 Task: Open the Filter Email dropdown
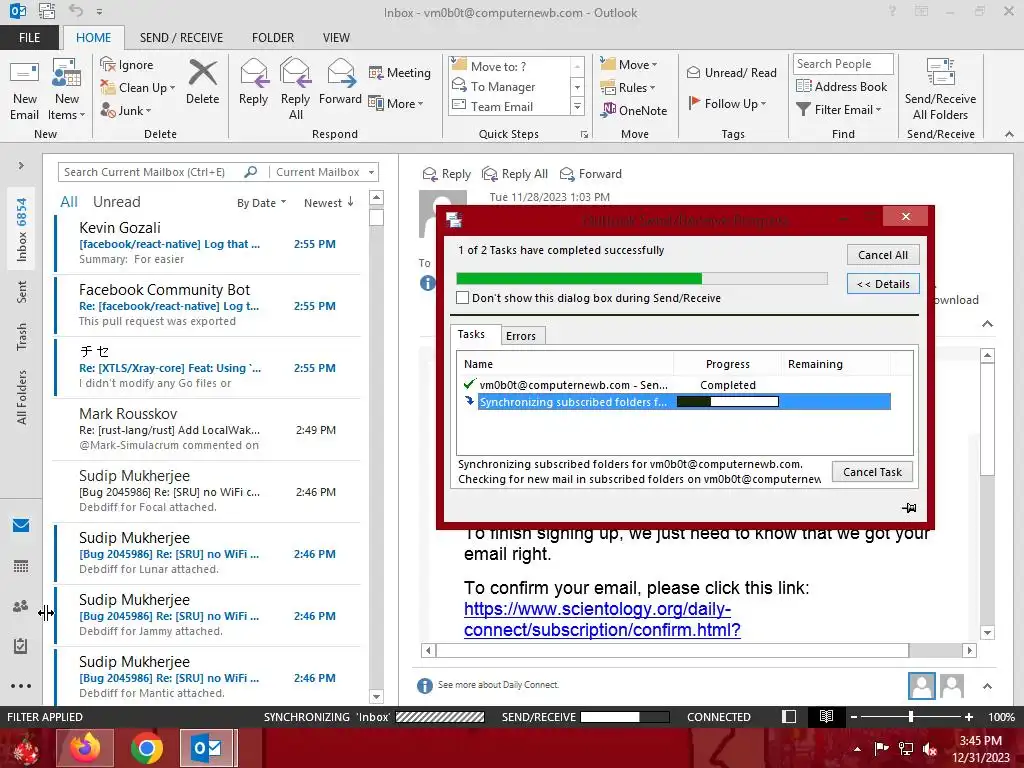point(839,110)
